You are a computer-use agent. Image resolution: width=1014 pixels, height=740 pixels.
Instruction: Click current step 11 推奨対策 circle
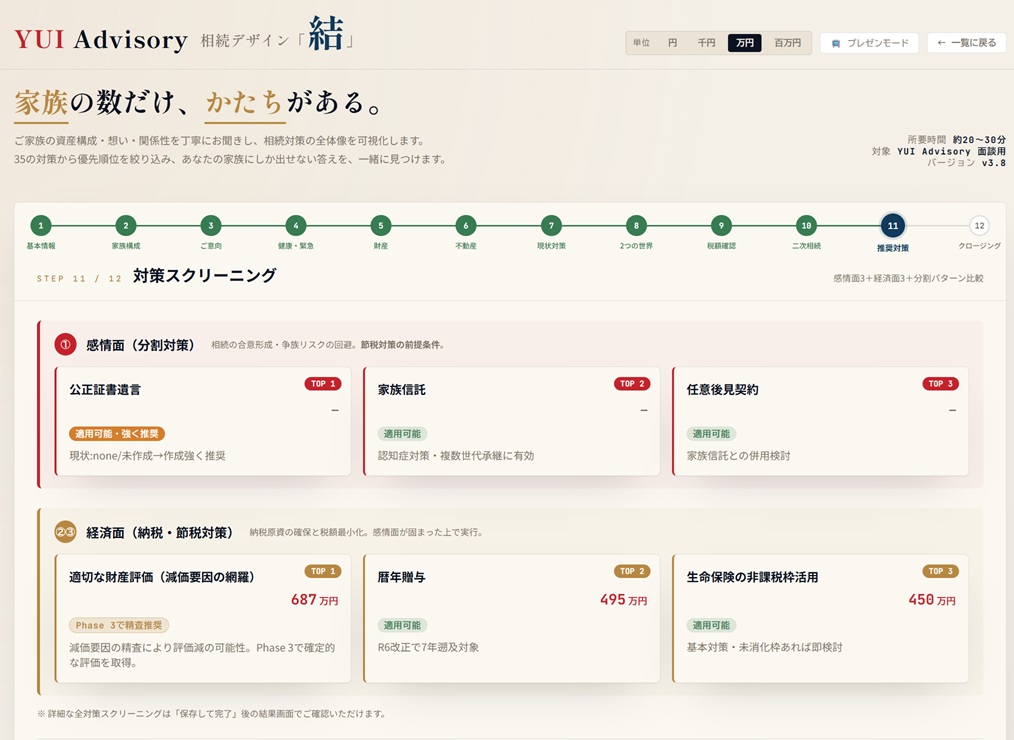(892, 226)
